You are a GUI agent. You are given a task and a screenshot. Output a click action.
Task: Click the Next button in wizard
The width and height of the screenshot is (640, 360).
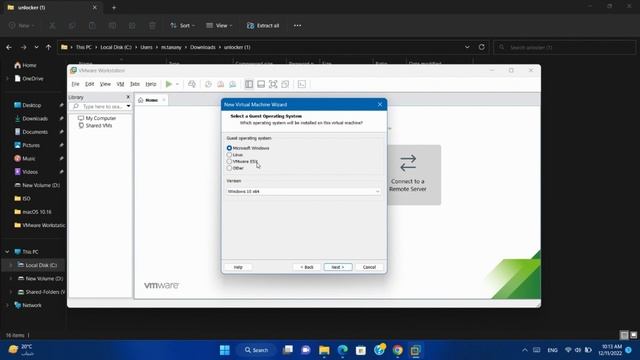(x=338, y=267)
